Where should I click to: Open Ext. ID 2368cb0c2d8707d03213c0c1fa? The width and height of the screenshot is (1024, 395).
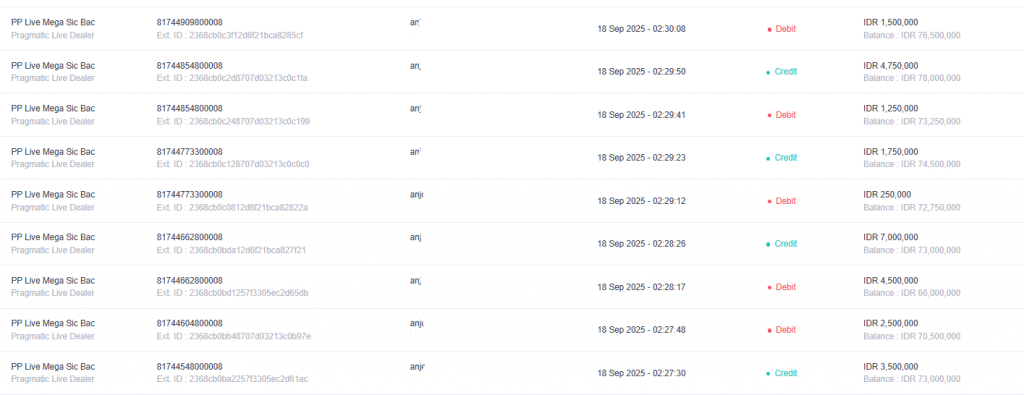pos(232,78)
